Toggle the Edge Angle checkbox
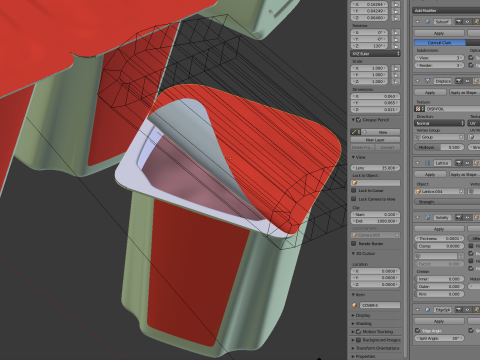The height and width of the screenshot is (360, 480). (418, 331)
